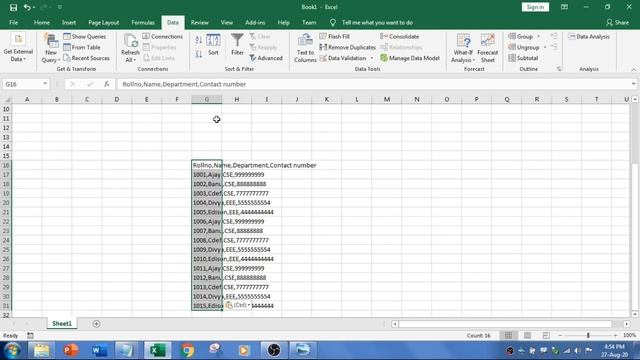640x360 pixels.
Task: Open the New Query button
Action: point(51,48)
